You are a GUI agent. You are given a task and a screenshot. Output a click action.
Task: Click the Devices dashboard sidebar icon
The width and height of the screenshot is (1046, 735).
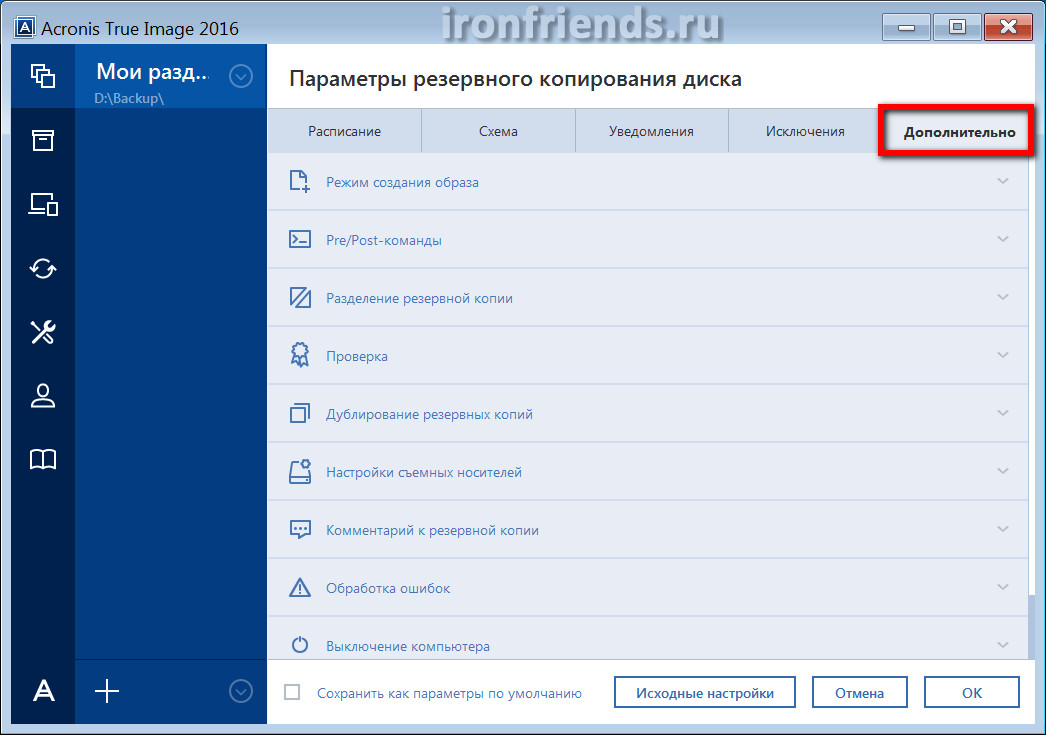tap(42, 204)
